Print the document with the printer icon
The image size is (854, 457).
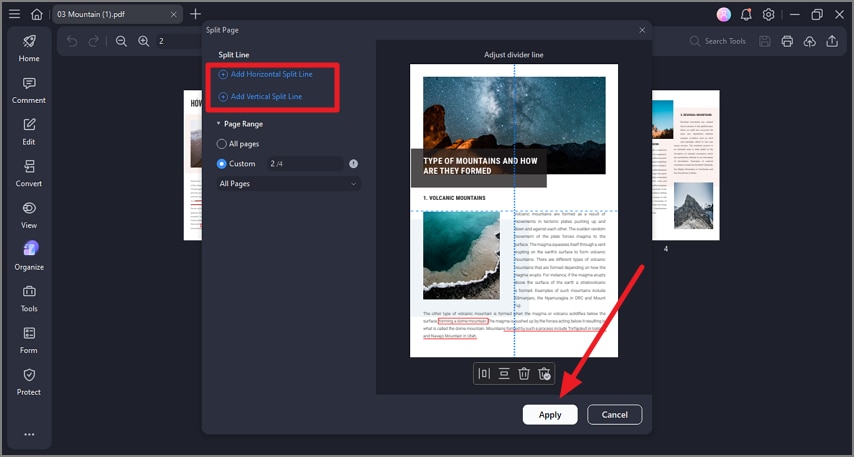click(x=787, y=41)
